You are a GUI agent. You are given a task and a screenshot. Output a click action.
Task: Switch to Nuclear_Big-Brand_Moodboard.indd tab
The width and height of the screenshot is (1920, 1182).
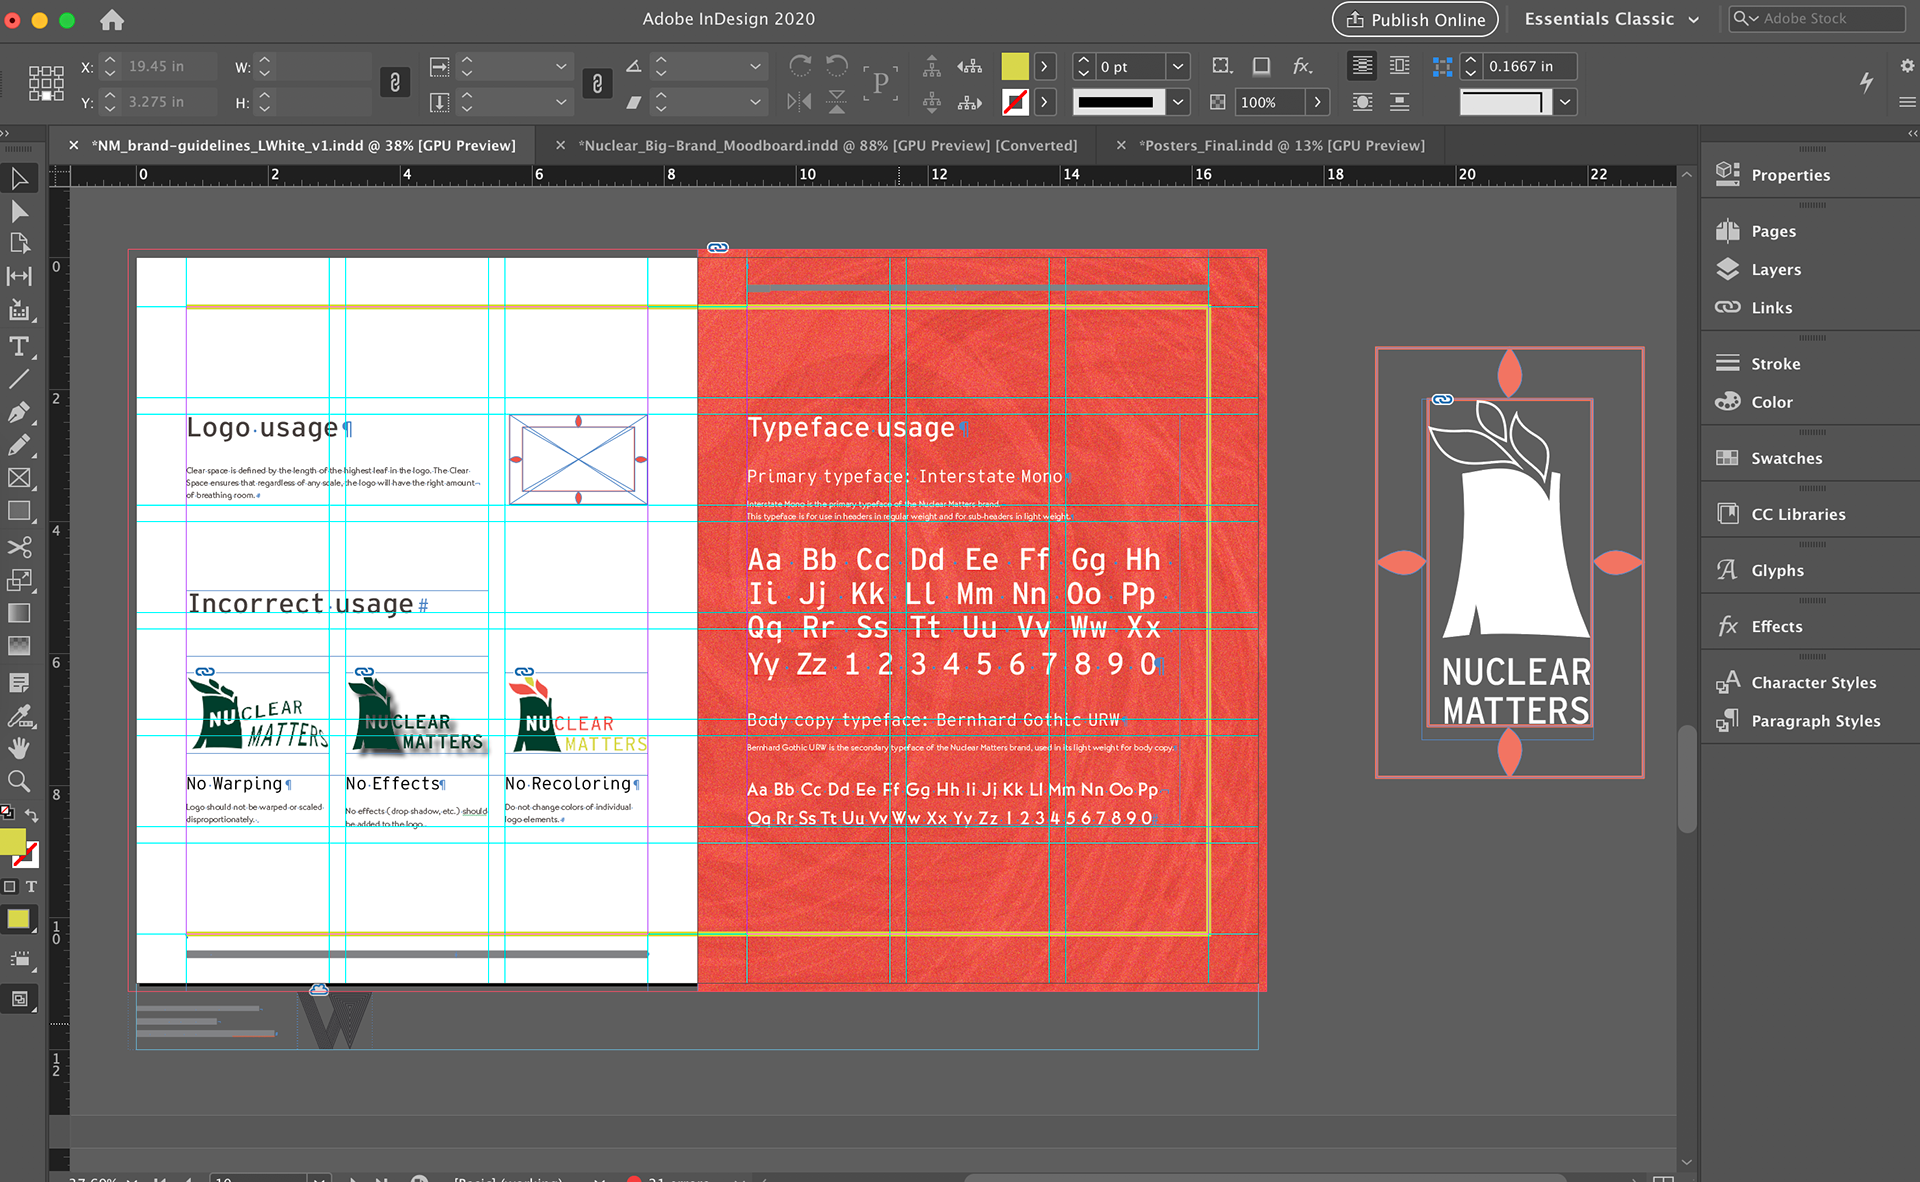(x=828, y=145)
